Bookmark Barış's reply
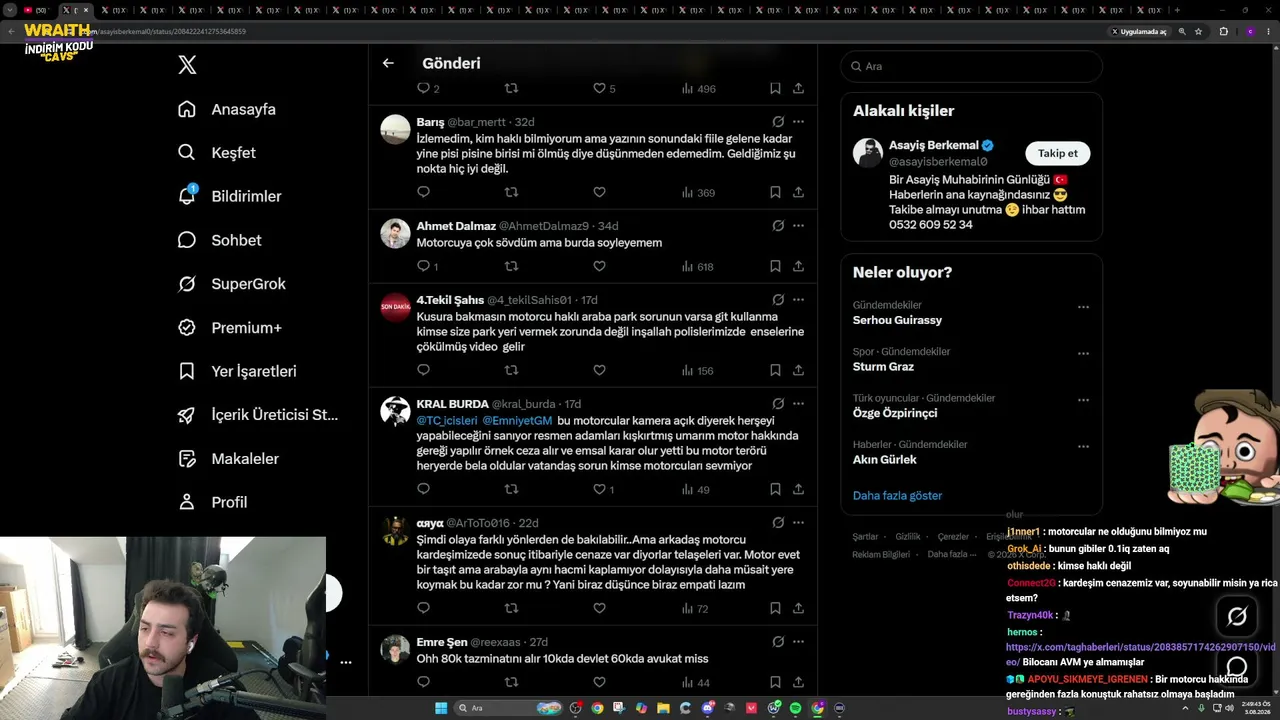The image size is (1280, 720). (x=775, y=192)
